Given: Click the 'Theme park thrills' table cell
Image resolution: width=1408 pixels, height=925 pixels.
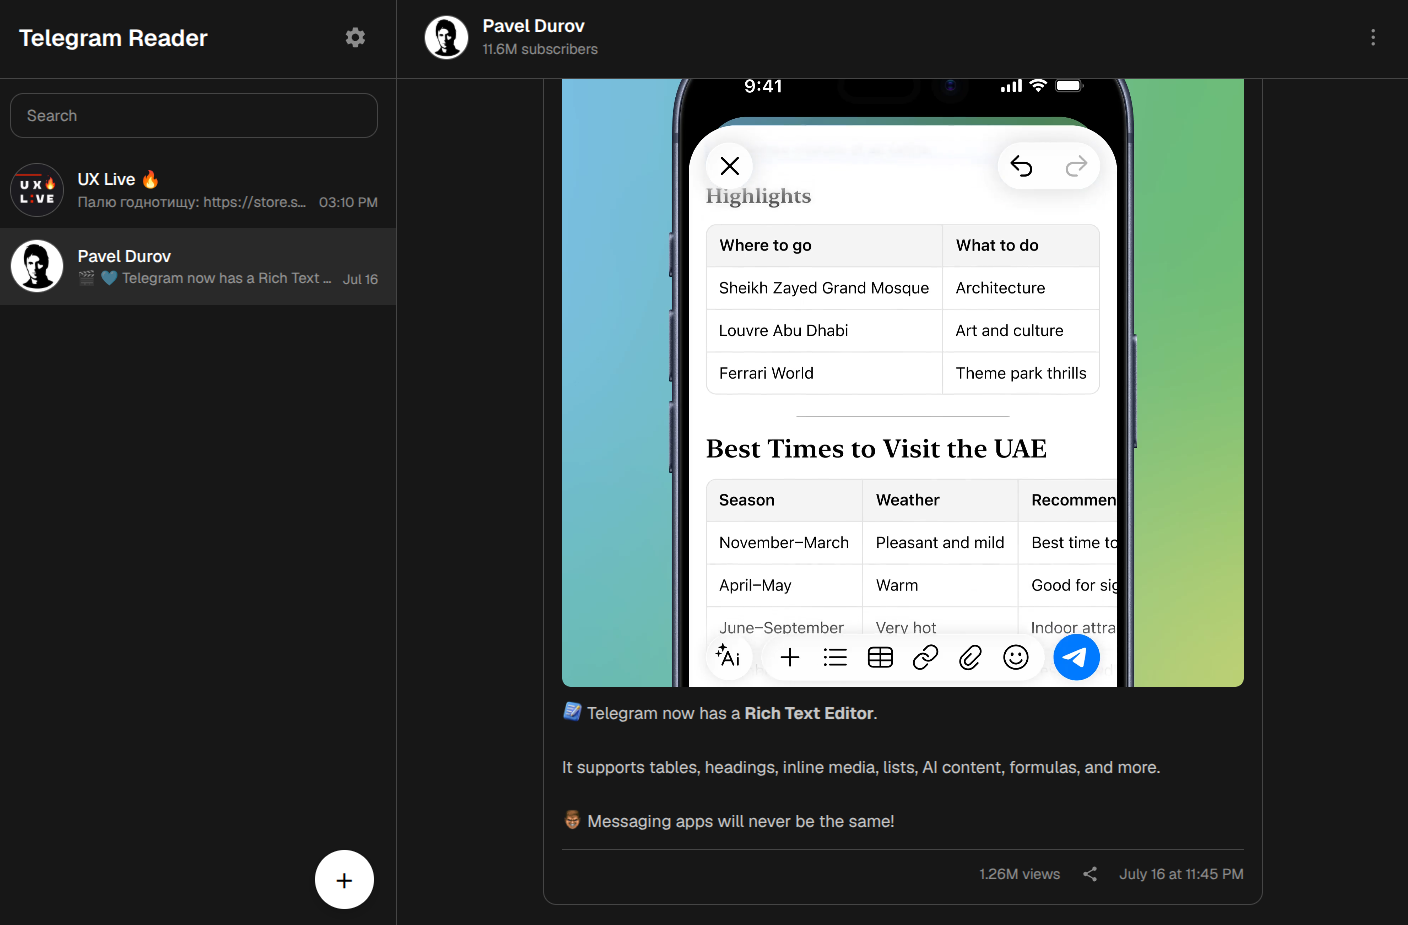Looking at the screenshot, I should pos(1021,373).
